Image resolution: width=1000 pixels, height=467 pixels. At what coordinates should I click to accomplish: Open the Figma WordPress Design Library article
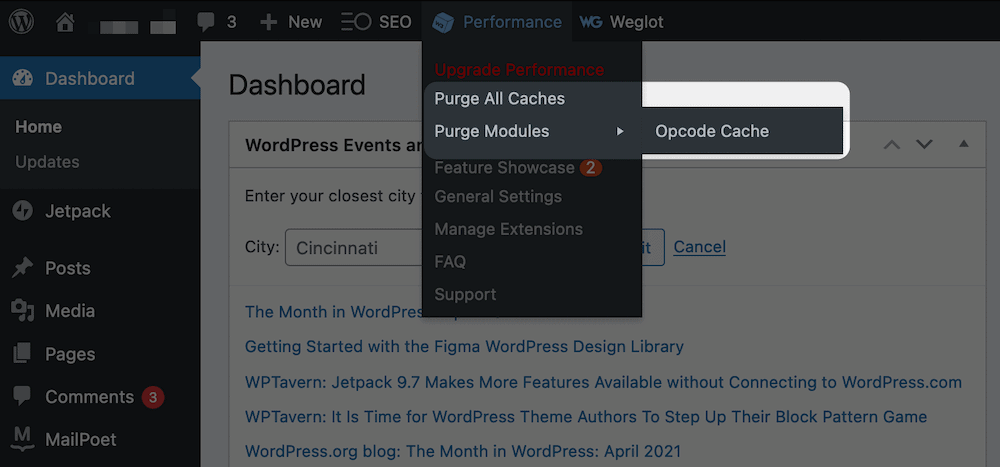[464, 347]
